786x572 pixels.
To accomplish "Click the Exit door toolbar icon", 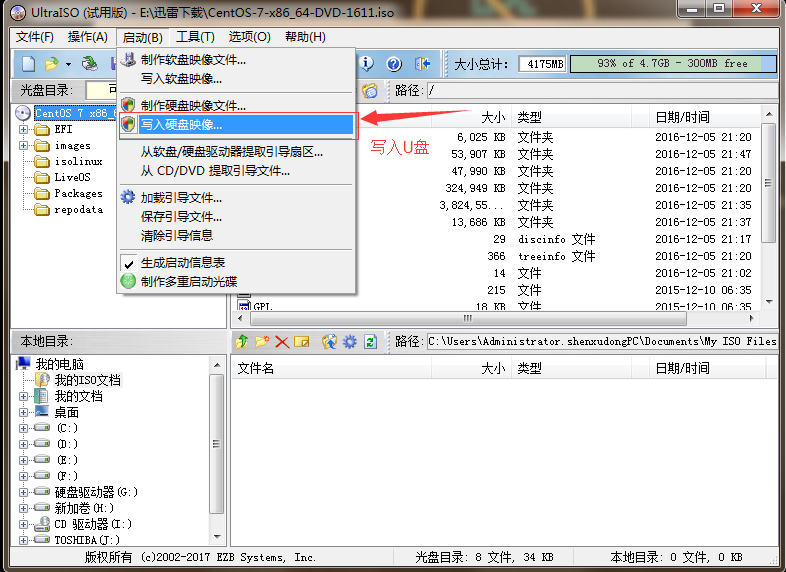I will point(422,64).
